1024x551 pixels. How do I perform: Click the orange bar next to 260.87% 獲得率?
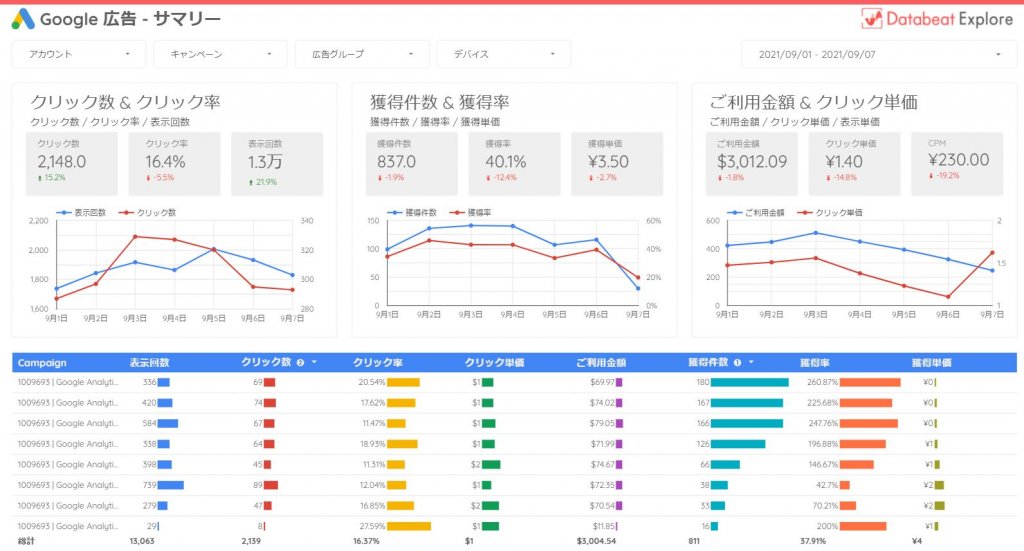coord(871,382)
